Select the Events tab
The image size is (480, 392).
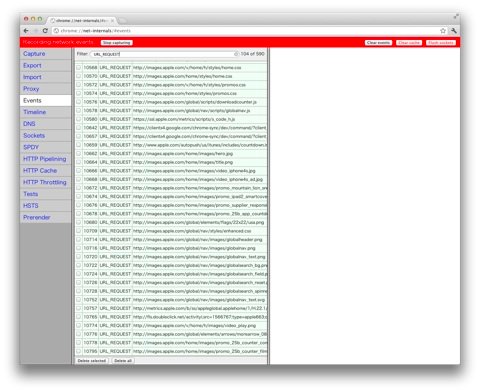pyautogui.click(x=45, y=100)
